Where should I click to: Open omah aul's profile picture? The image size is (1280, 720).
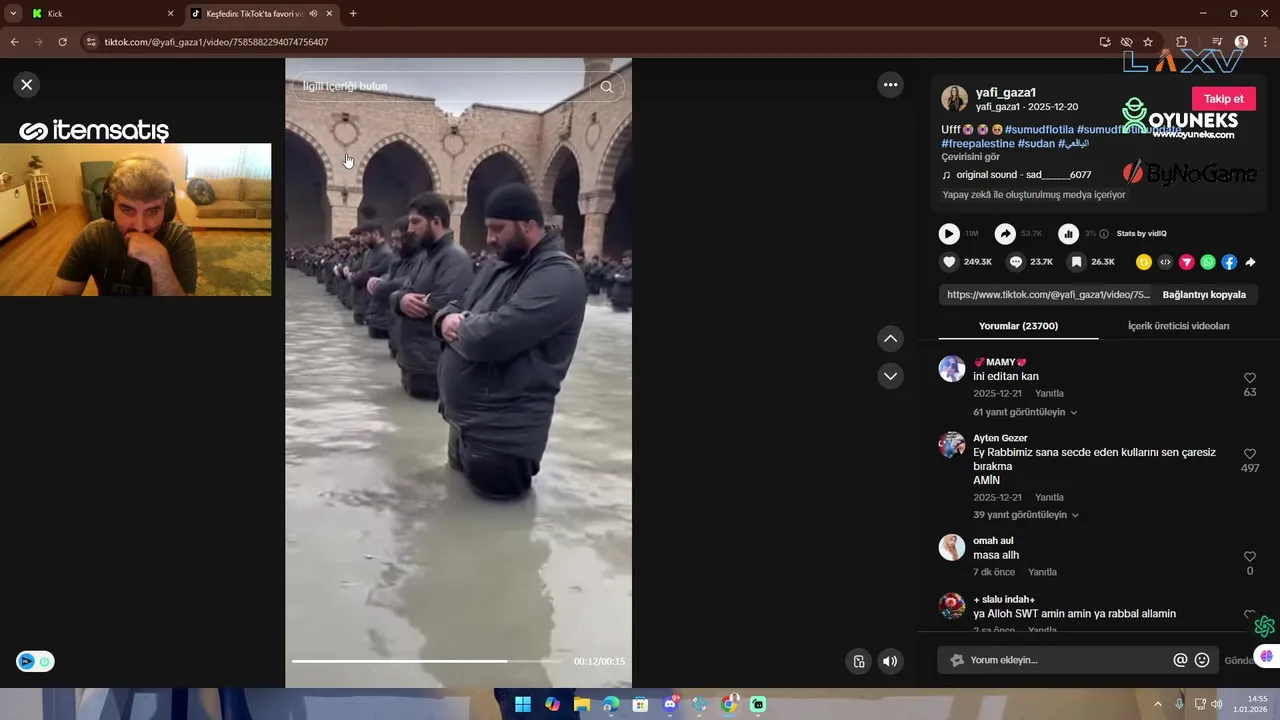point(952,547)
